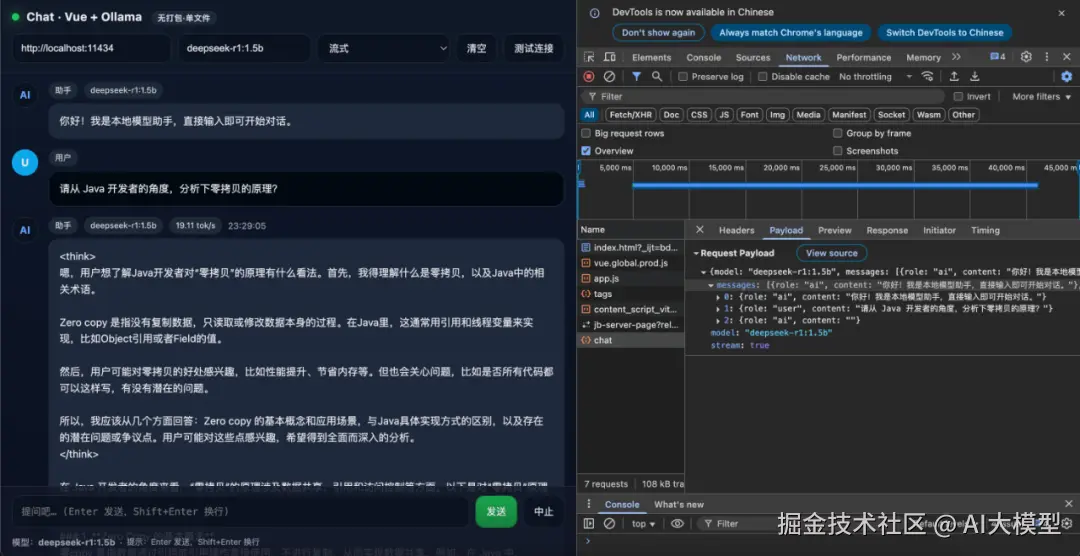Click Switch DevTools to Chinese
1080x556 pixels.
[x=944, y=32]
